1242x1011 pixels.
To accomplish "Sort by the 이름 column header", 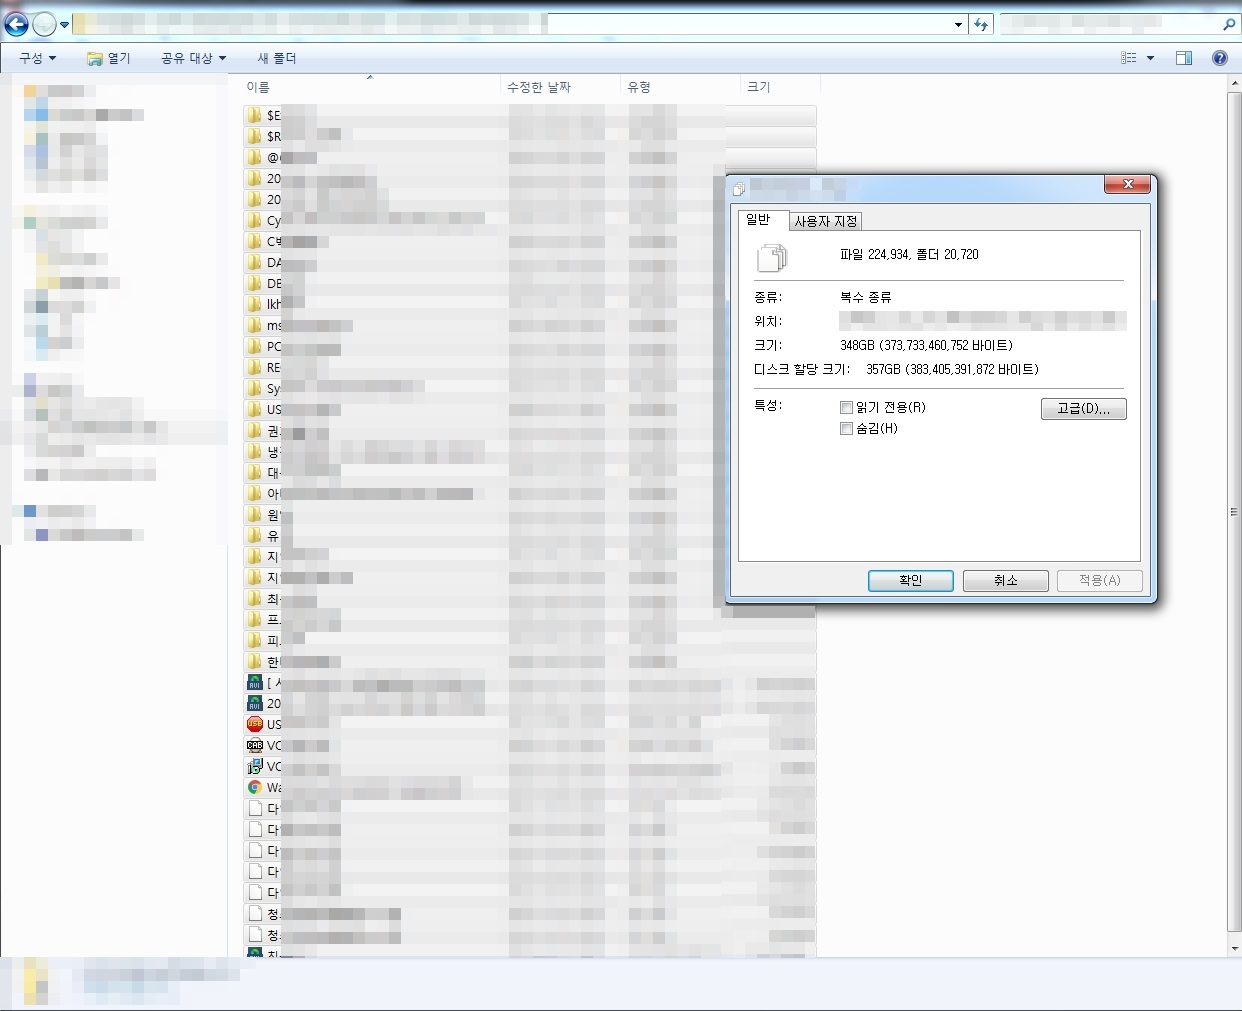I will [372, 87].
